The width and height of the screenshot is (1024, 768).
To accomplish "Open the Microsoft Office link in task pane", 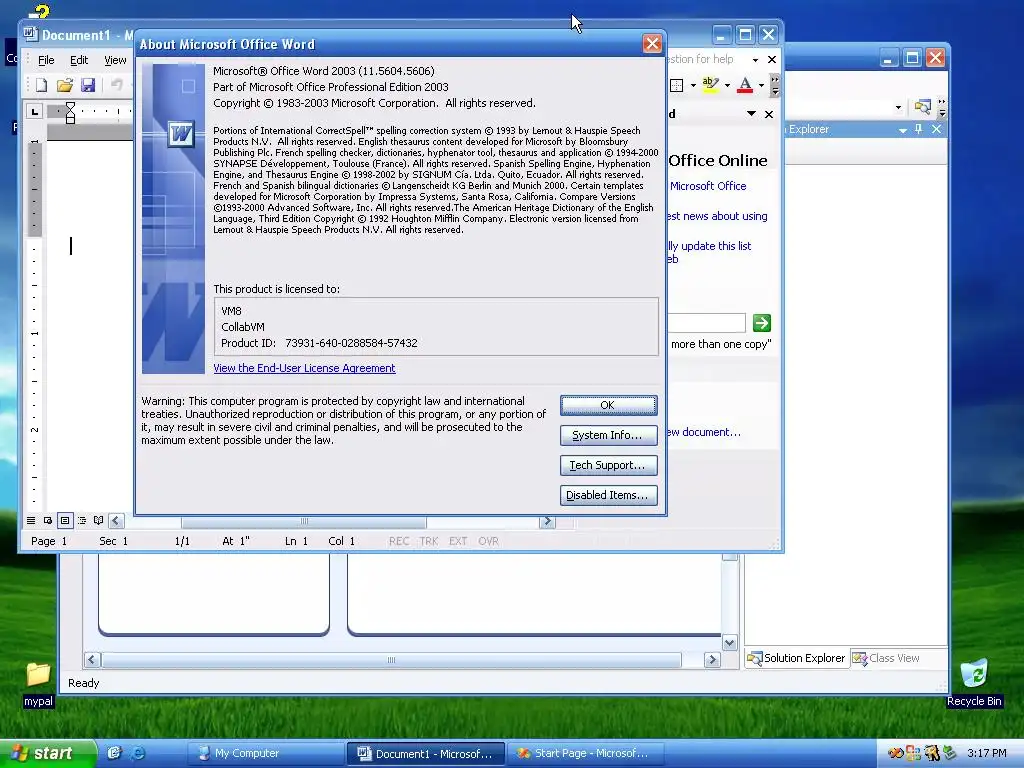I will [x=708, y=186].
